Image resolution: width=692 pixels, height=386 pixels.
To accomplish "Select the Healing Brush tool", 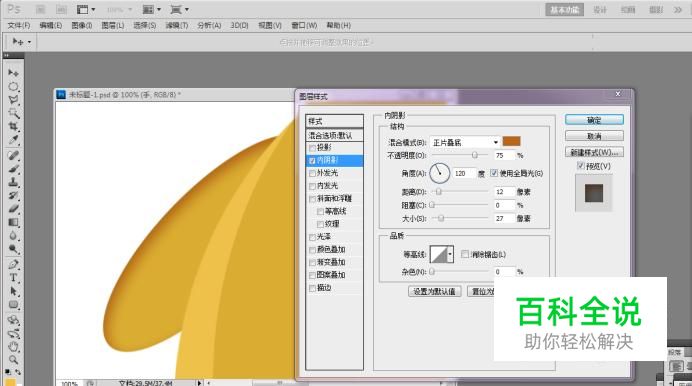I will [13, 156].
